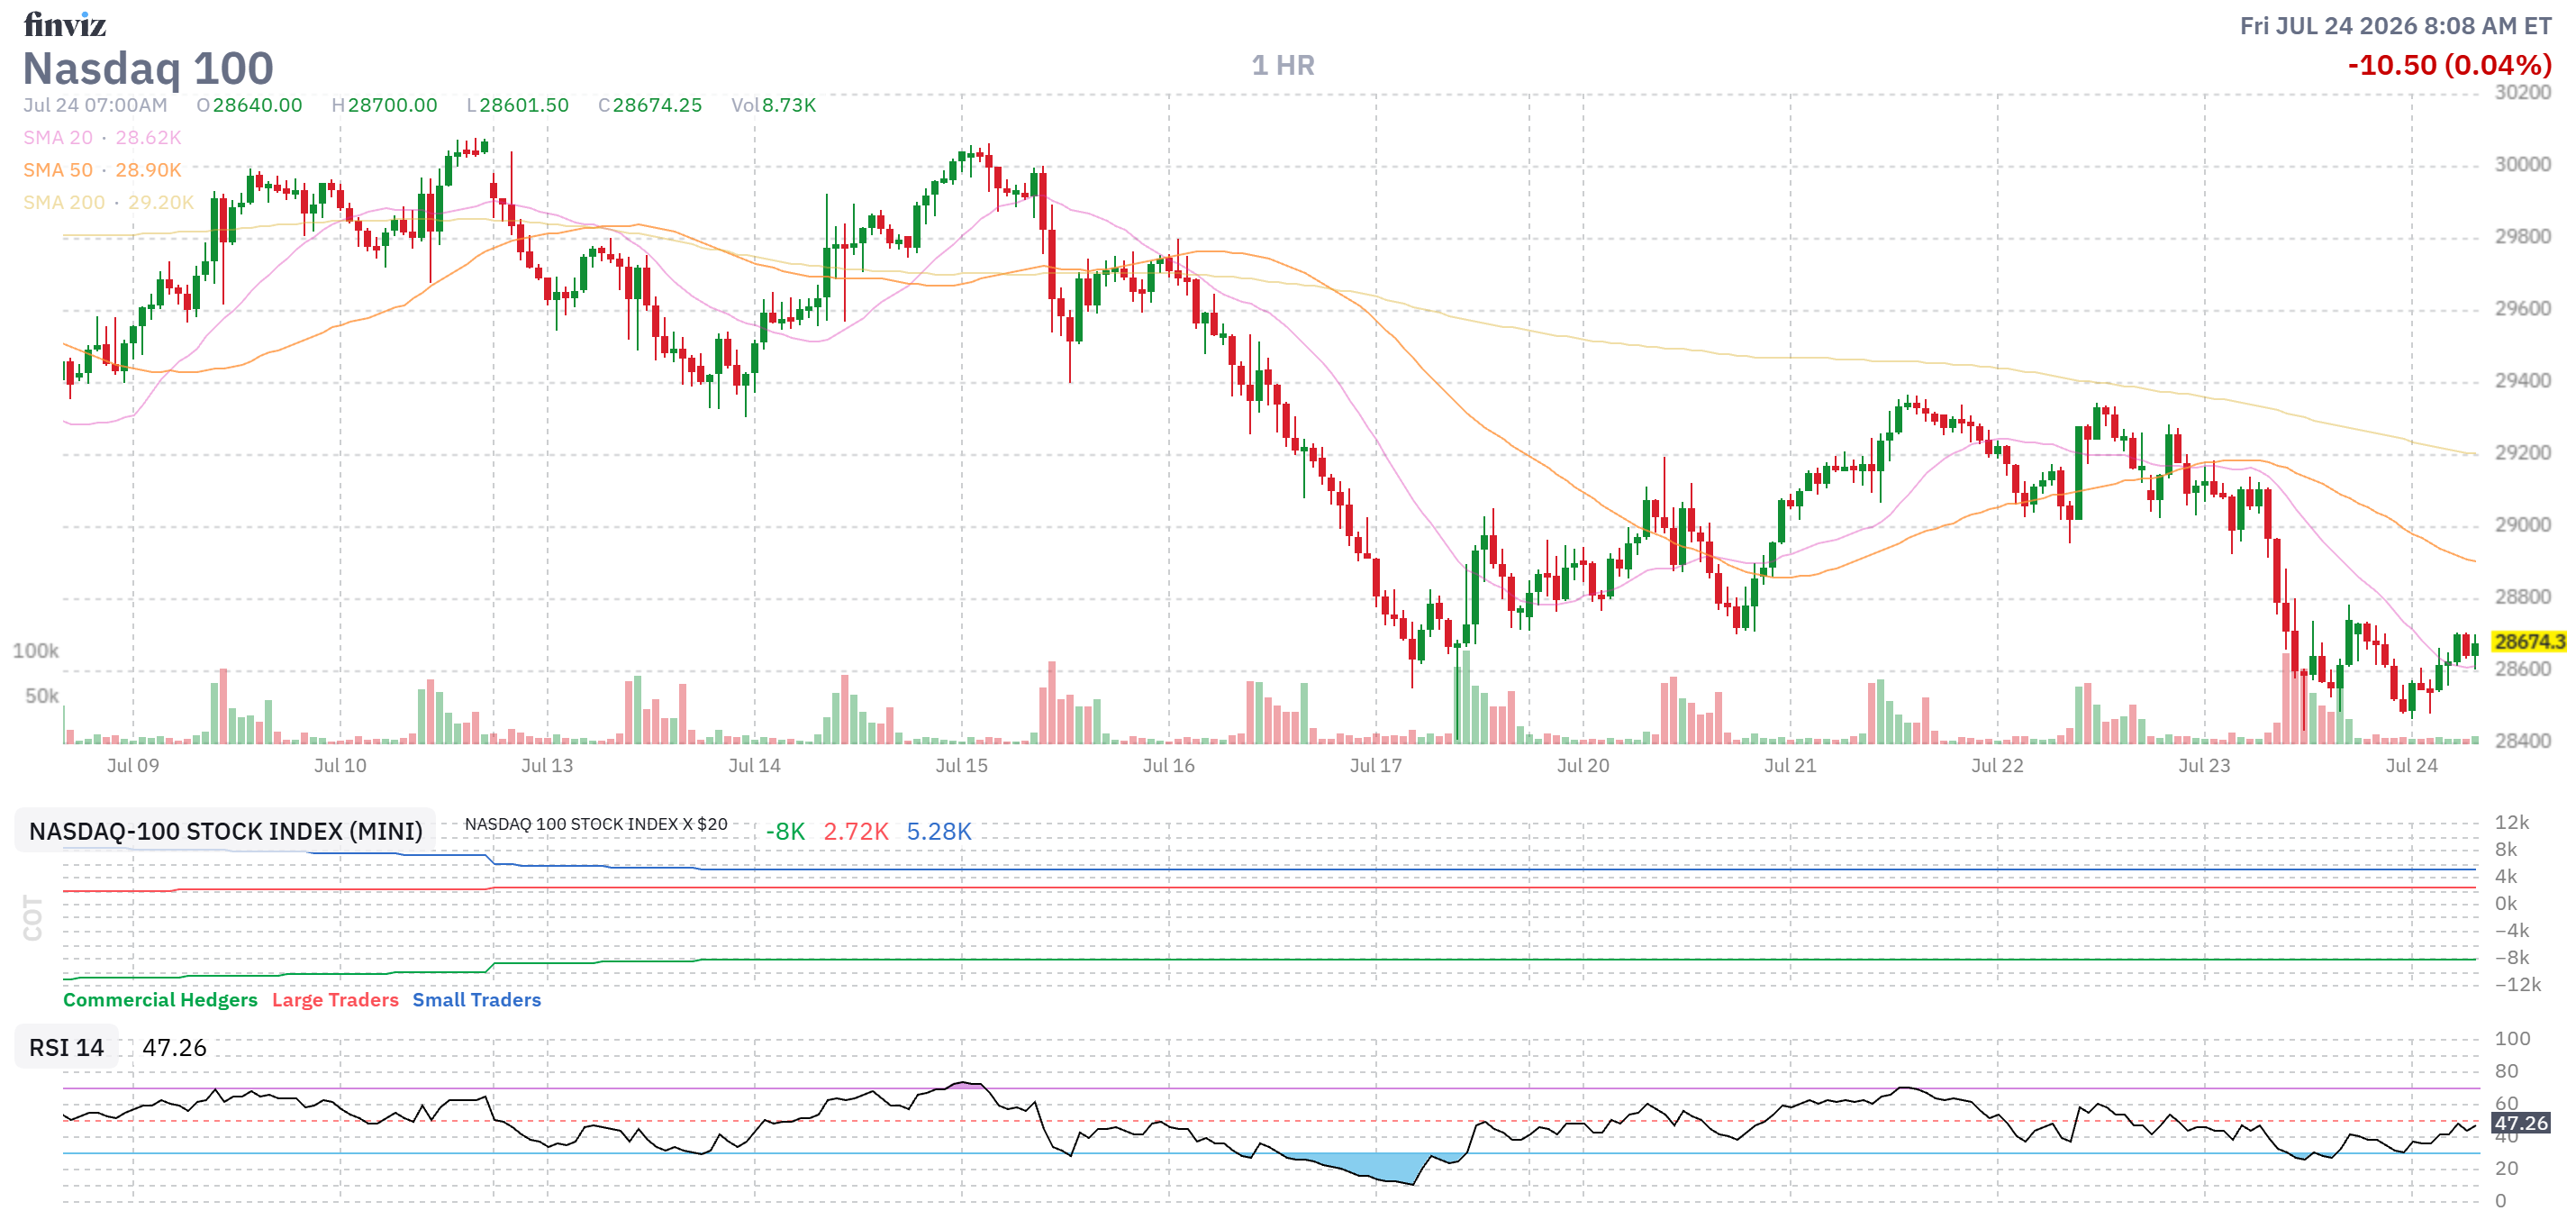Screen dimensions: 2576x1229
Task: Click the 50k volume axis label
Action: (42, 696)
